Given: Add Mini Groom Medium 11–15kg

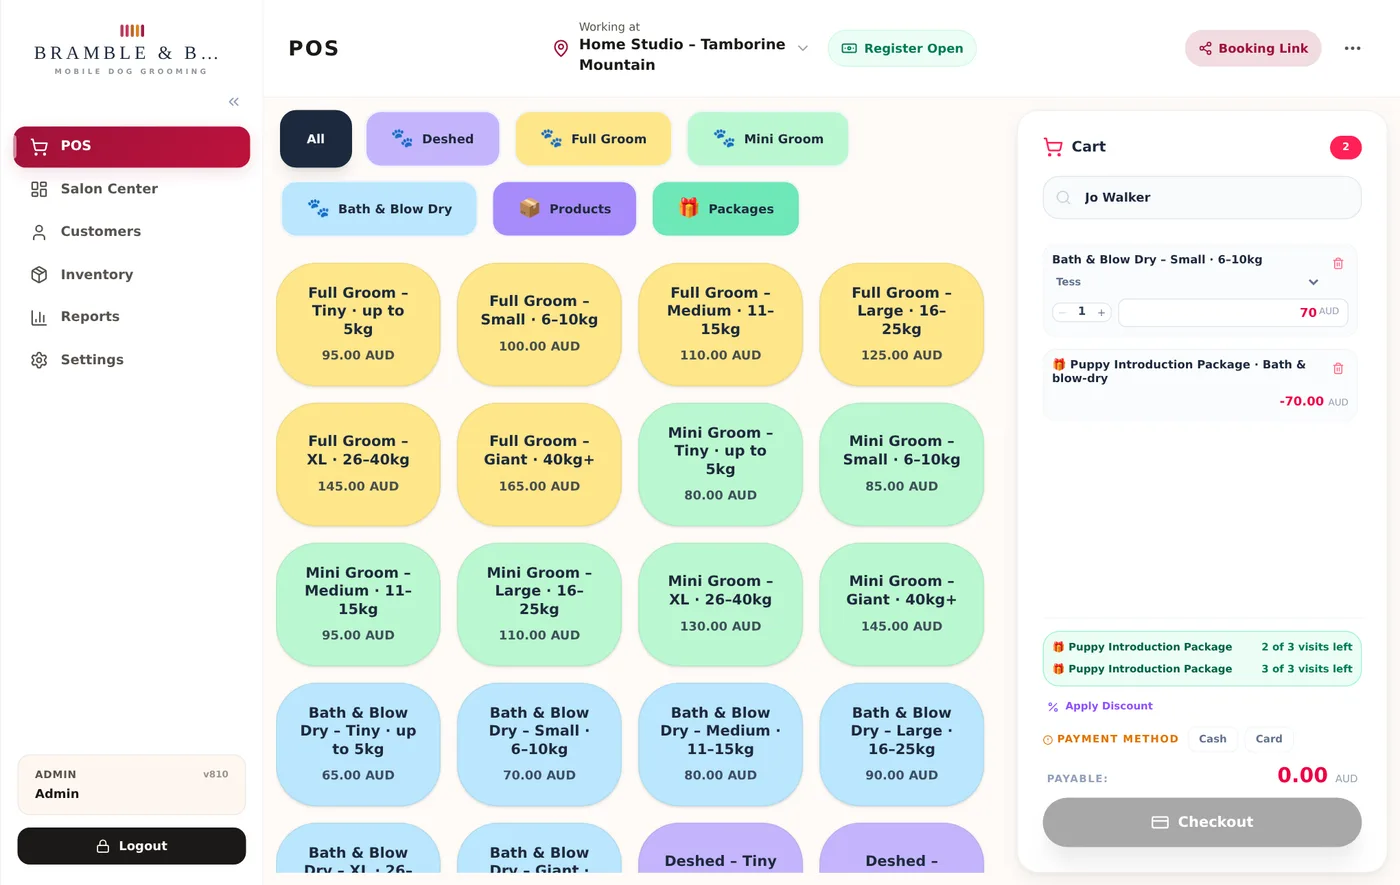Looking at the screenshot, I should tap(358, 604).
